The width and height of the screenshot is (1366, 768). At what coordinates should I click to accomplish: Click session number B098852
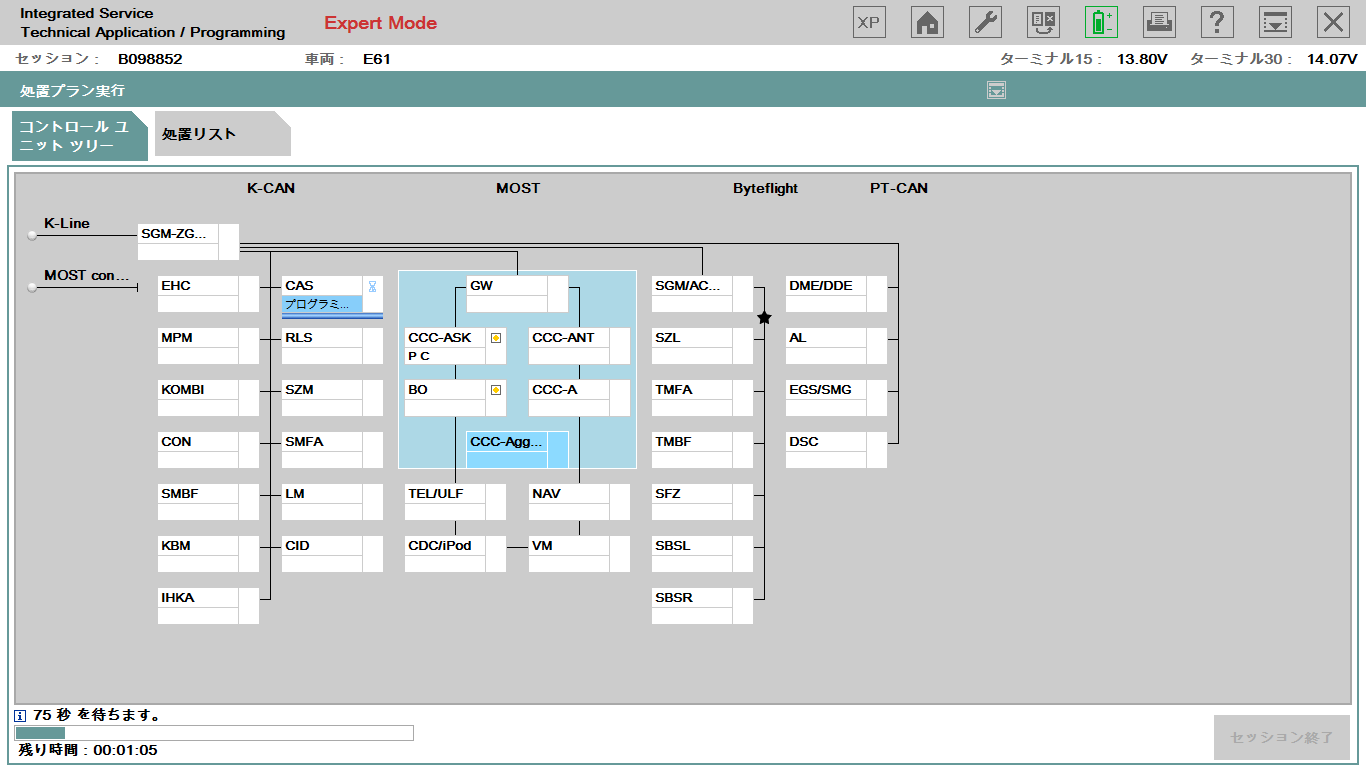[x=150, y=59]
